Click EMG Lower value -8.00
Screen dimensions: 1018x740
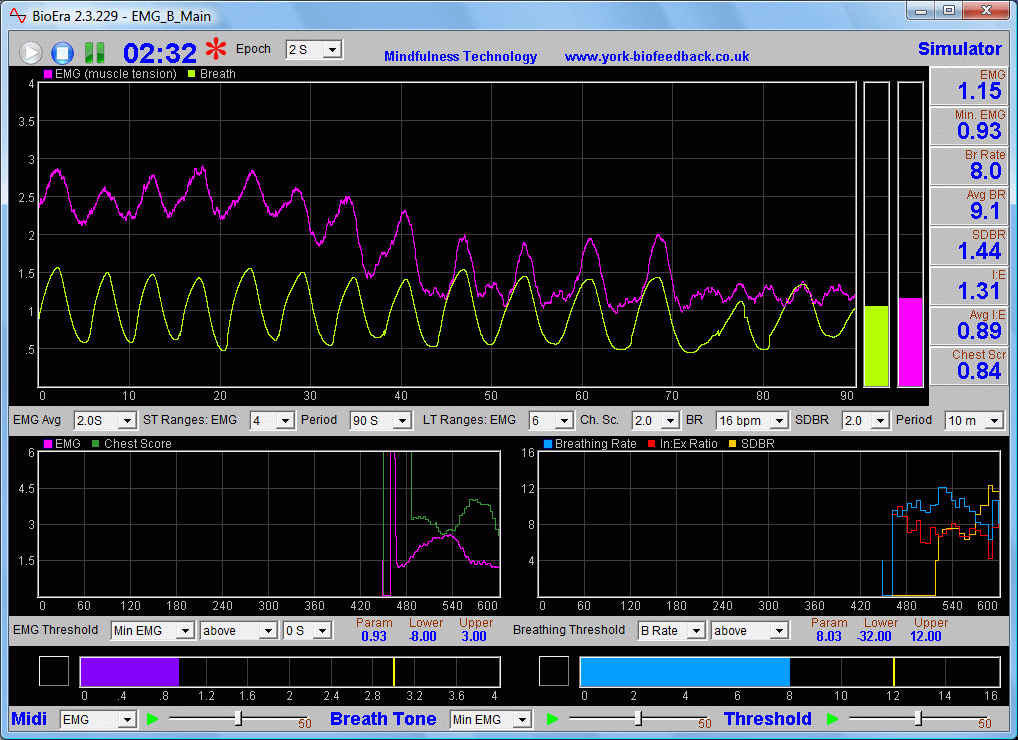tap(422, 637)
